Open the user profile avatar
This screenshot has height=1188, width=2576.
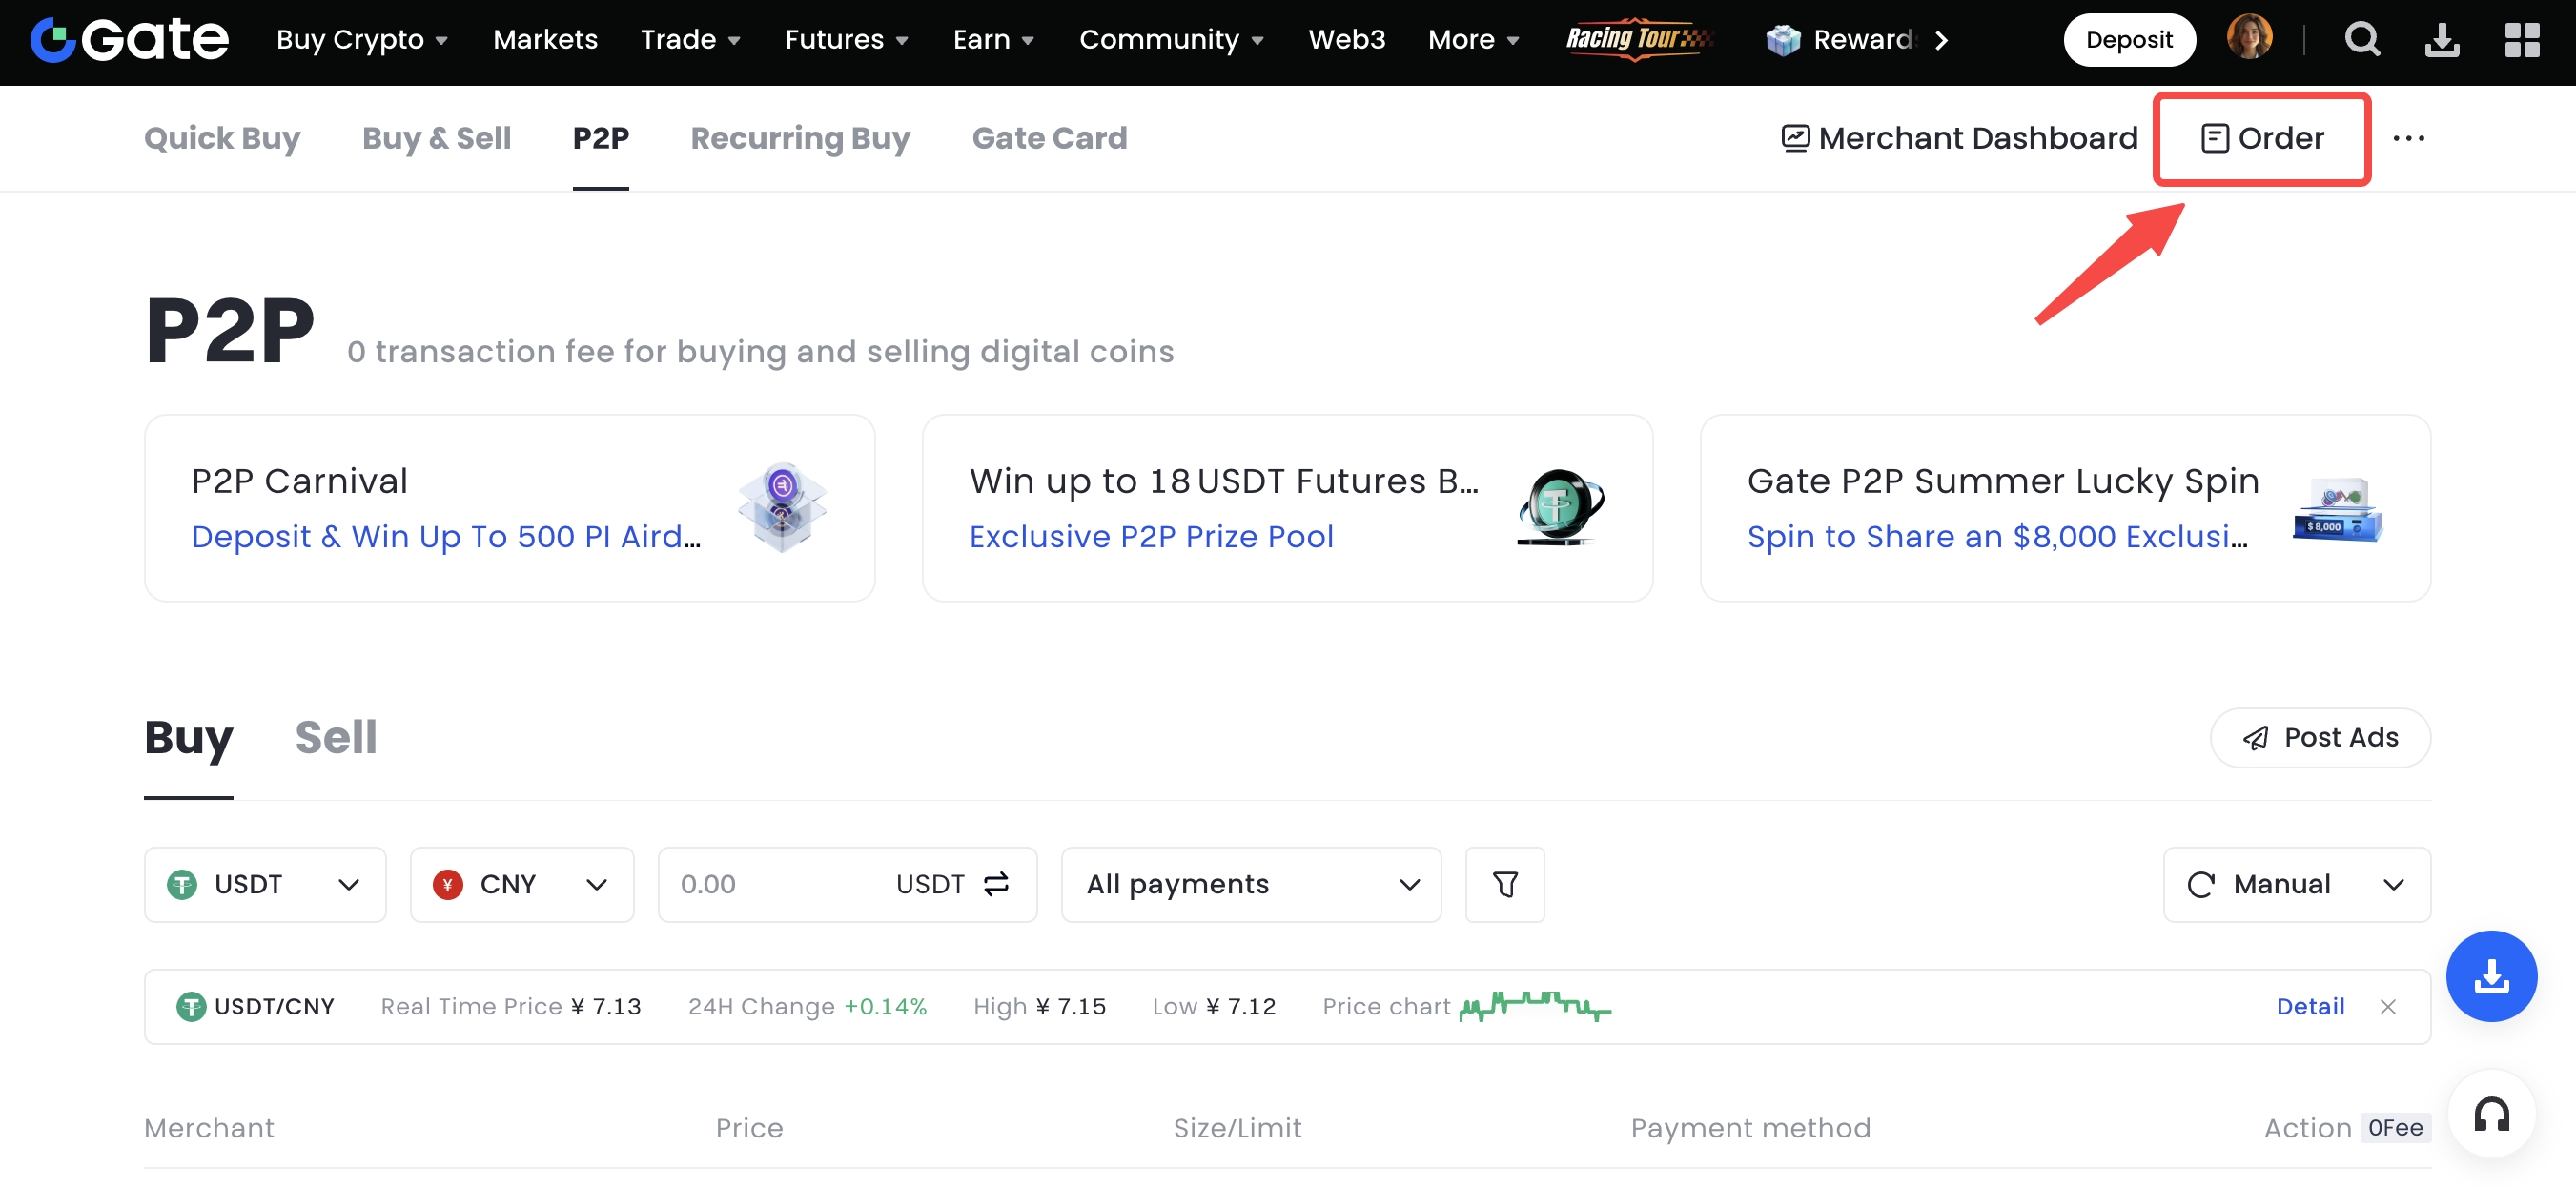pyautogui.click(x=2249, y=38)
